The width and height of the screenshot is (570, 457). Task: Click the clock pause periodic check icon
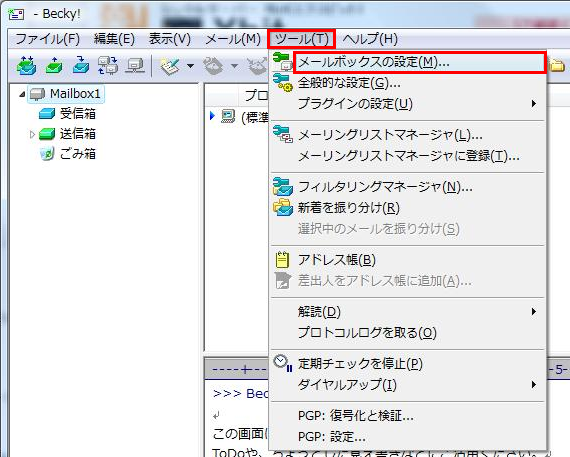(x=283, y=363)
